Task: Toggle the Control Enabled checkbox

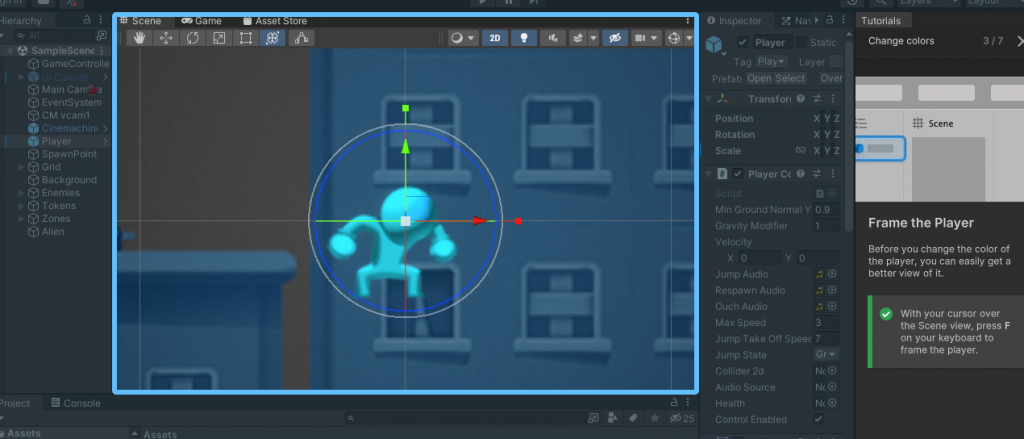Action: [818, 419]
